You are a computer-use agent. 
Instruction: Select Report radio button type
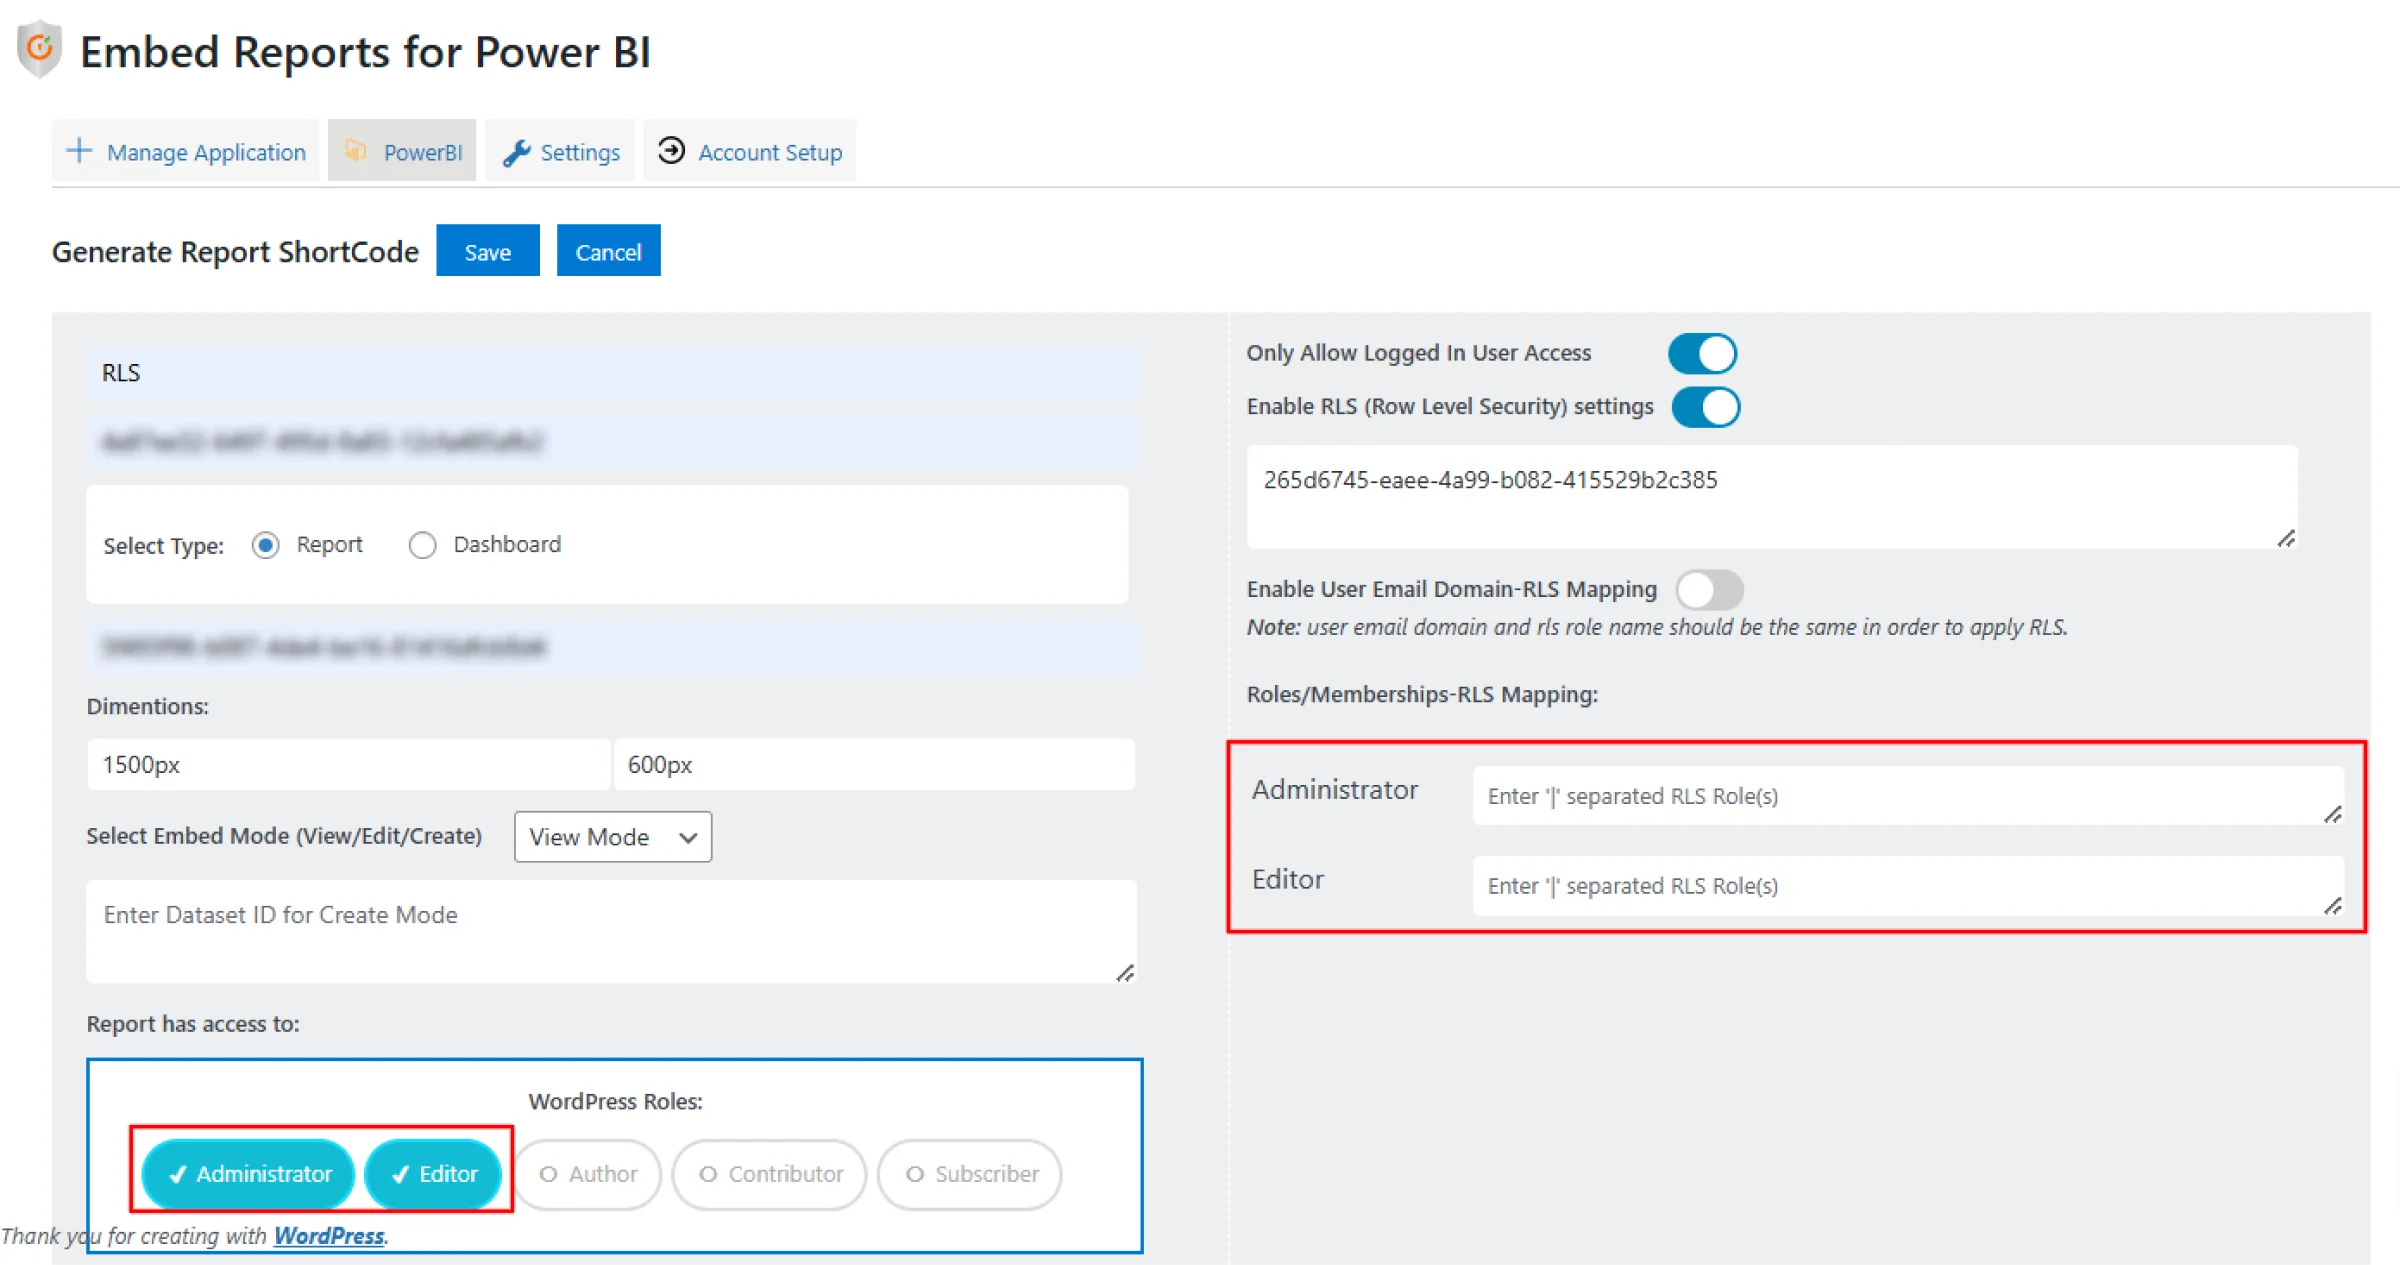point(265,544)
